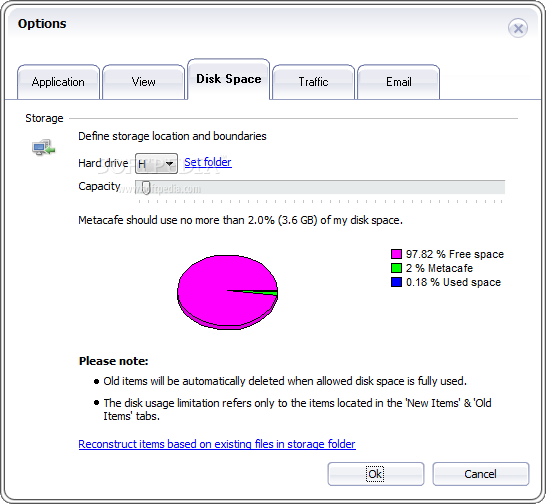Viewport: 546px width, 504px height.
Task: Expand the Hard drive H dropdown
Action: click(156, 163)
